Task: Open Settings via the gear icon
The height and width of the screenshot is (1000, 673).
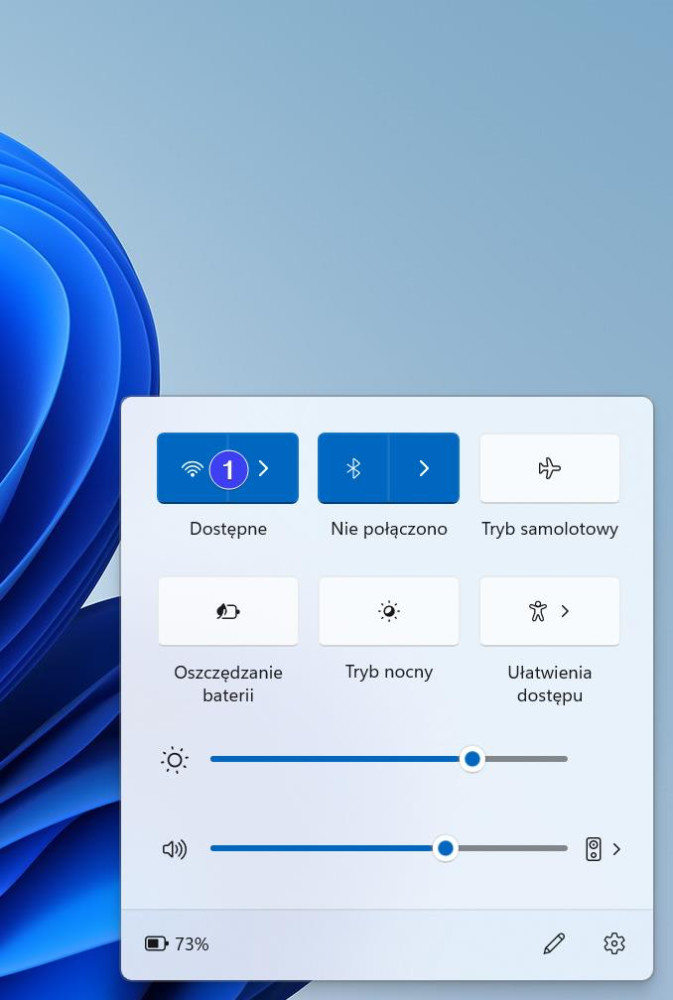Action: point(614,943)
